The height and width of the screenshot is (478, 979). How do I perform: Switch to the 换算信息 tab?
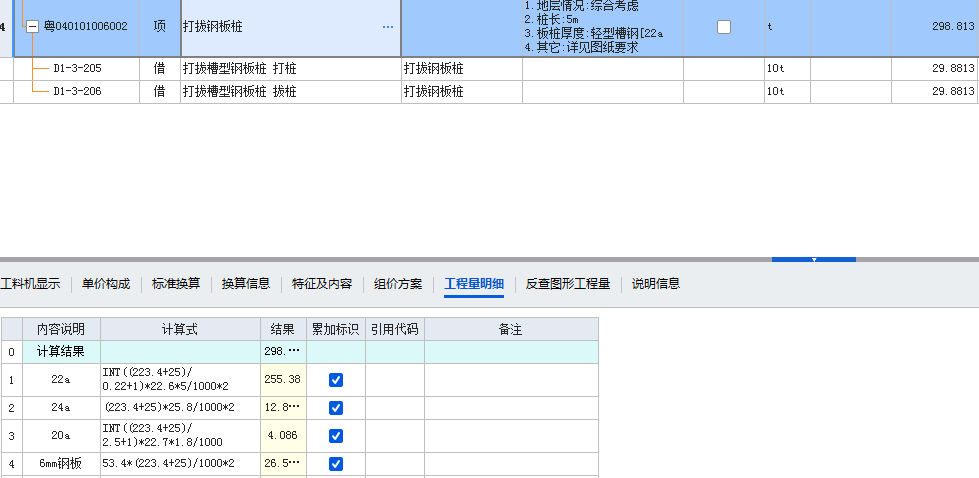tap(246, 284)
